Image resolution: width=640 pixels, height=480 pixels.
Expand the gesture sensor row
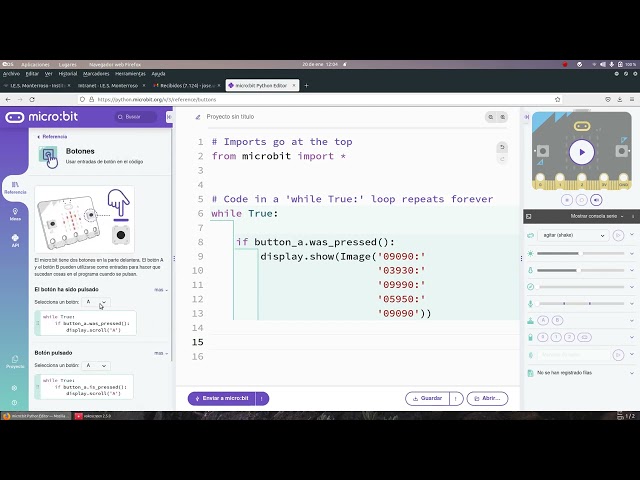click(x=632, y=235)
